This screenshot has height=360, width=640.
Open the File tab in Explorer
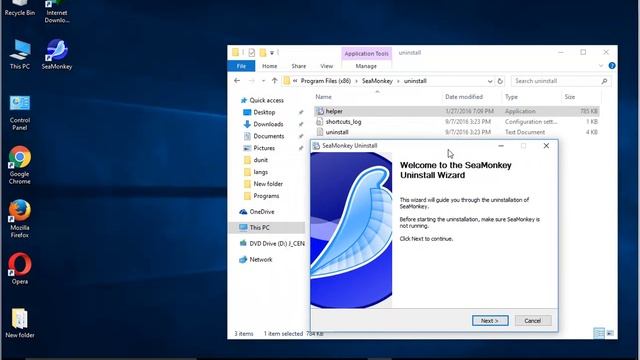point(241,66)
